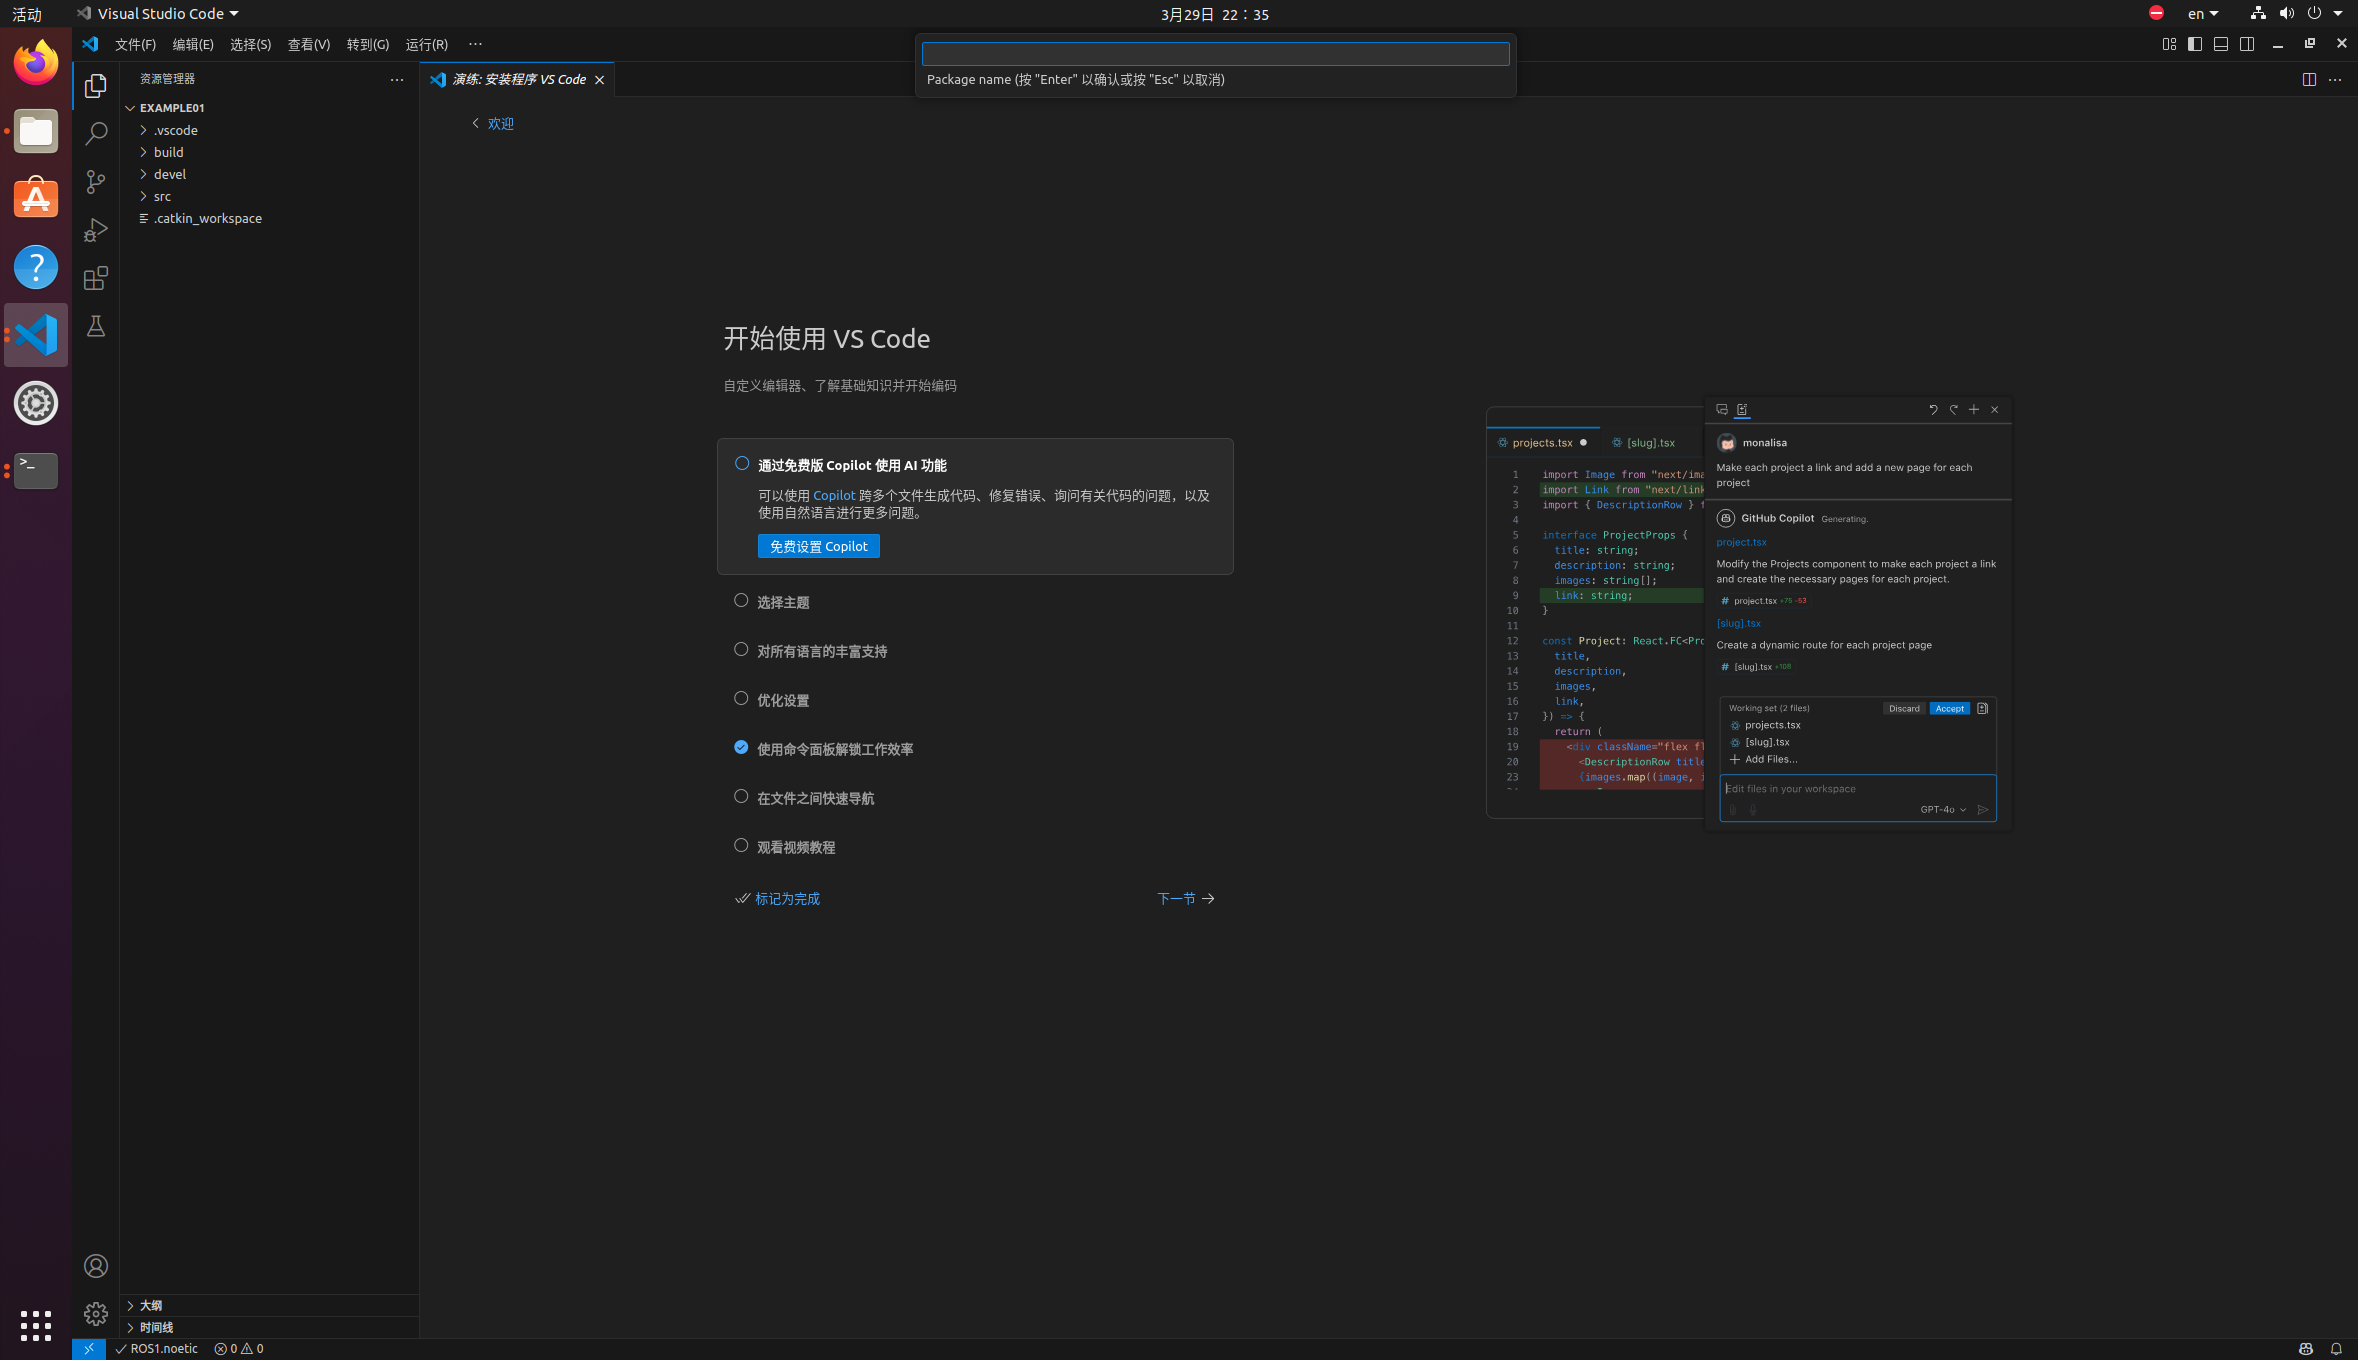The width and height of the screenshot is (2358, 1360).
Task: Open the 查看(V) menu
Action: (308, 44)
